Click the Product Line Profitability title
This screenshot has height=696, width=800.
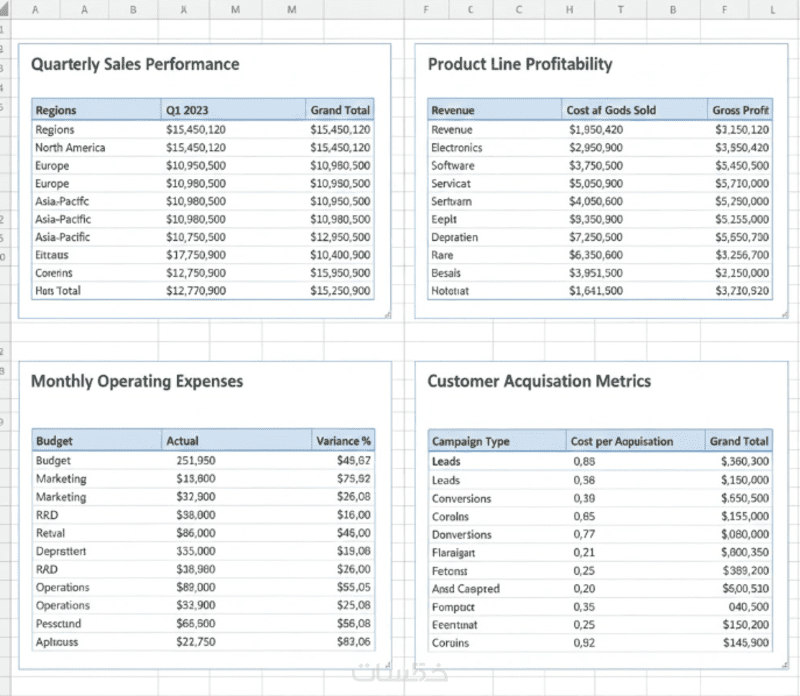tap(520, 64)
